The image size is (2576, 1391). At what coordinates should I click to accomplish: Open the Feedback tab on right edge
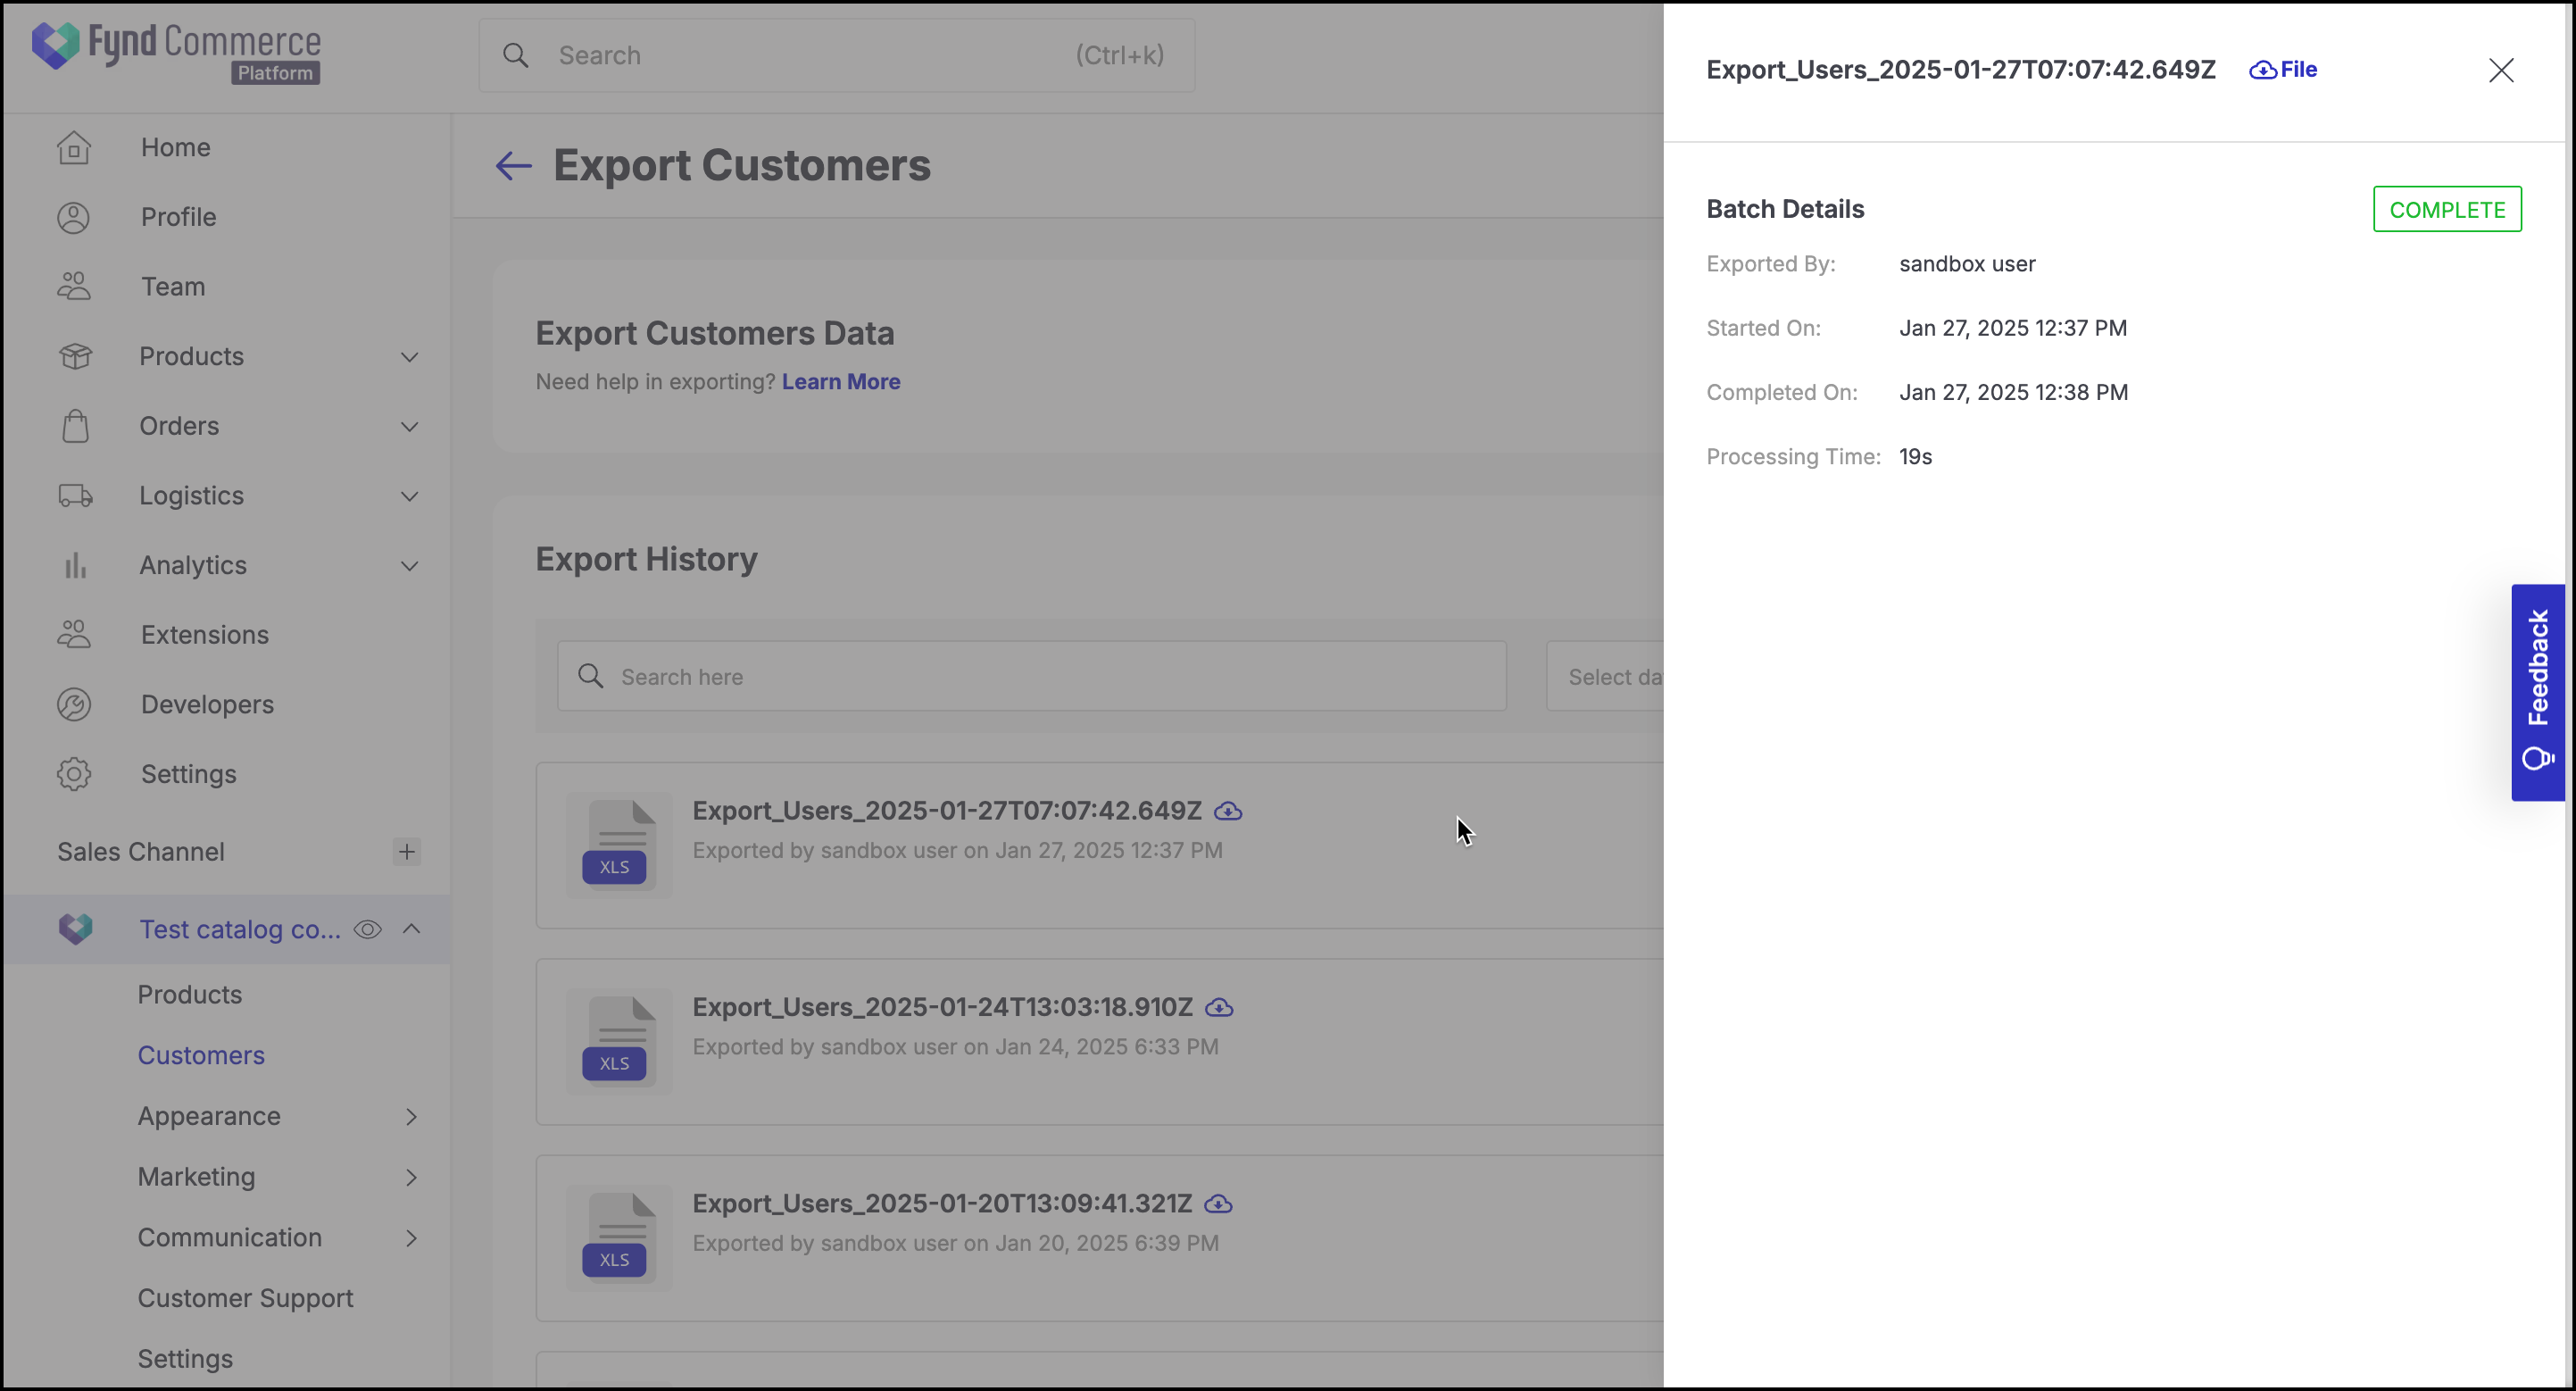2537,693
